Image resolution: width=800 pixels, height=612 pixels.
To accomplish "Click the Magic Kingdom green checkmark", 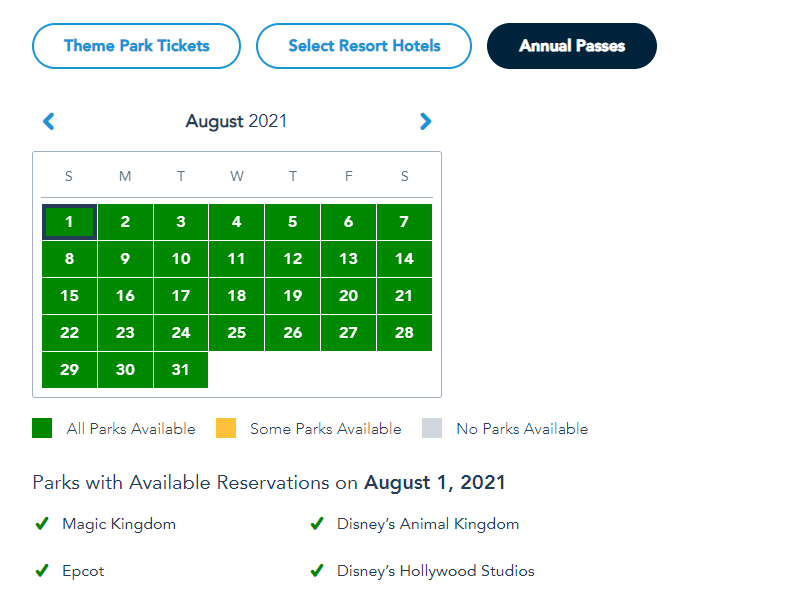I will [x=42, y=524].
